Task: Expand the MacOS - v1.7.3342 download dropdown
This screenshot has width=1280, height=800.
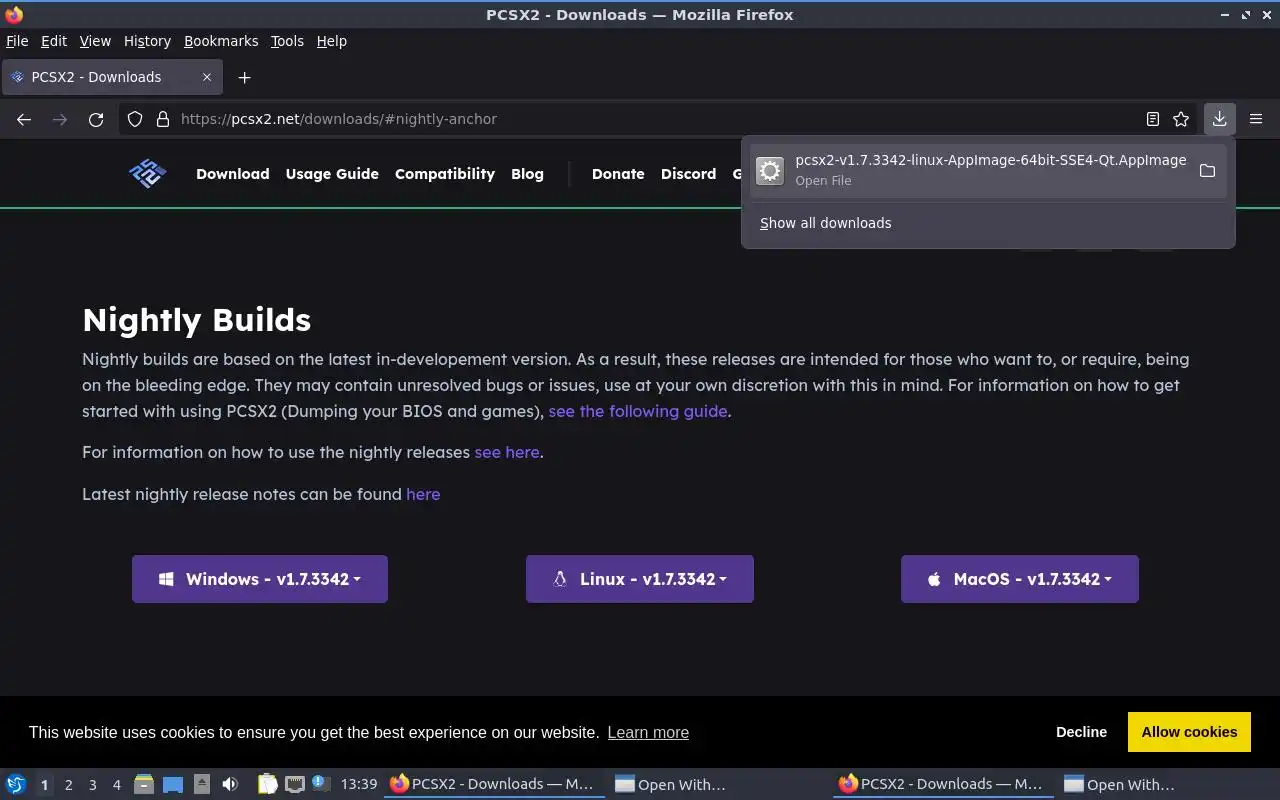Action: pyautogui.click(x=1020, y=579)
